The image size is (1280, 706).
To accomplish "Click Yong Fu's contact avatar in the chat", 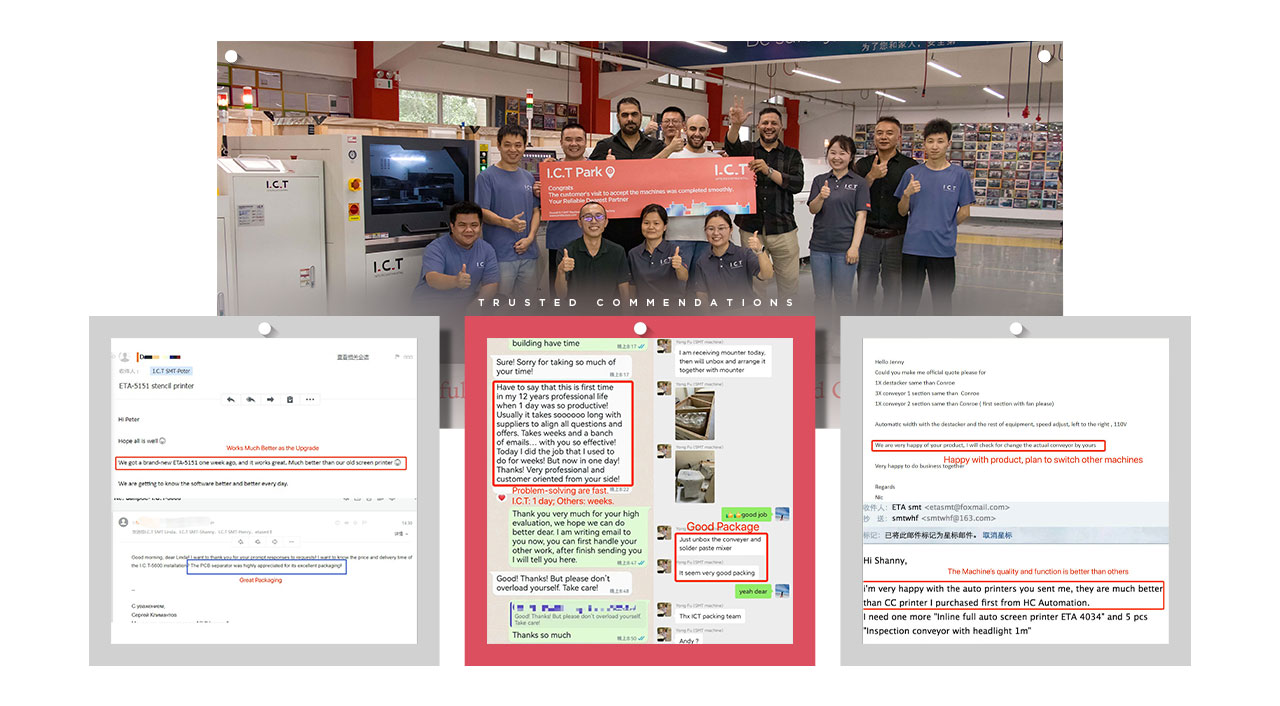I will [664, 346].
